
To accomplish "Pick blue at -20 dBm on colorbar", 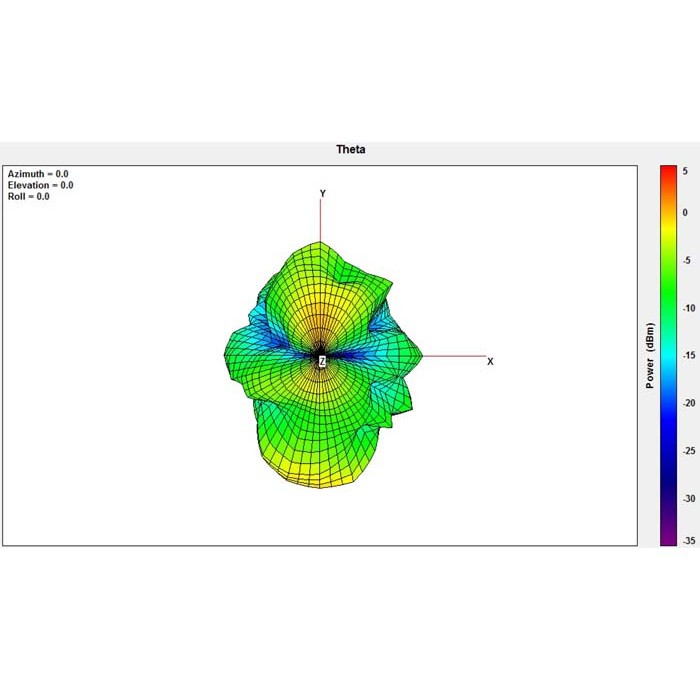I will click(668, 403).
